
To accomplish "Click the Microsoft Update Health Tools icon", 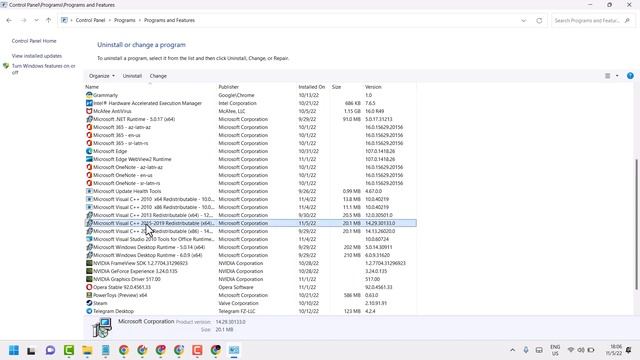I will click(89, 191).
